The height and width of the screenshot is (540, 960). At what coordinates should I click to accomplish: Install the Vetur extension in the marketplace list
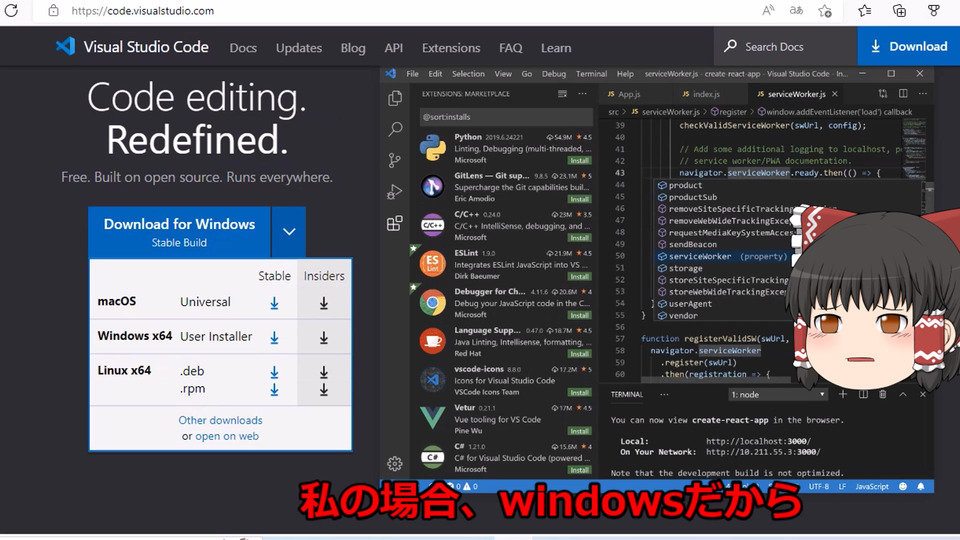click(579, 431)
